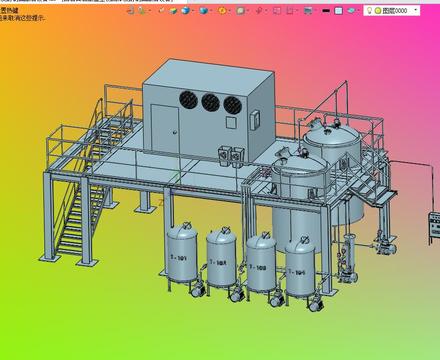Viewport: 440px width, 360px height.
Task: Click the monitor display icon in toolbar
Action: tap(308, 11)
